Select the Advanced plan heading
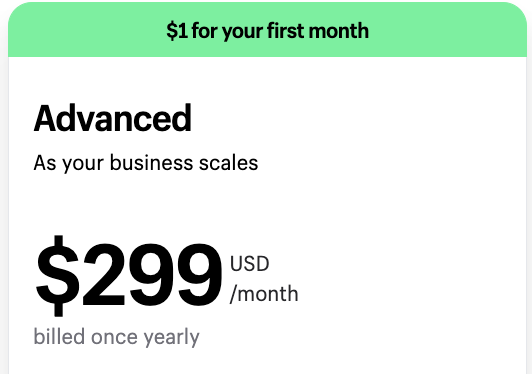 (x=113, y=118)
